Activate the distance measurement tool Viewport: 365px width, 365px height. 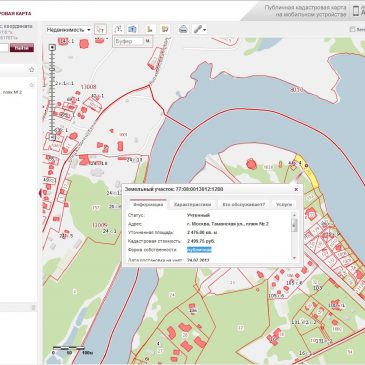(x=118, y=29)
